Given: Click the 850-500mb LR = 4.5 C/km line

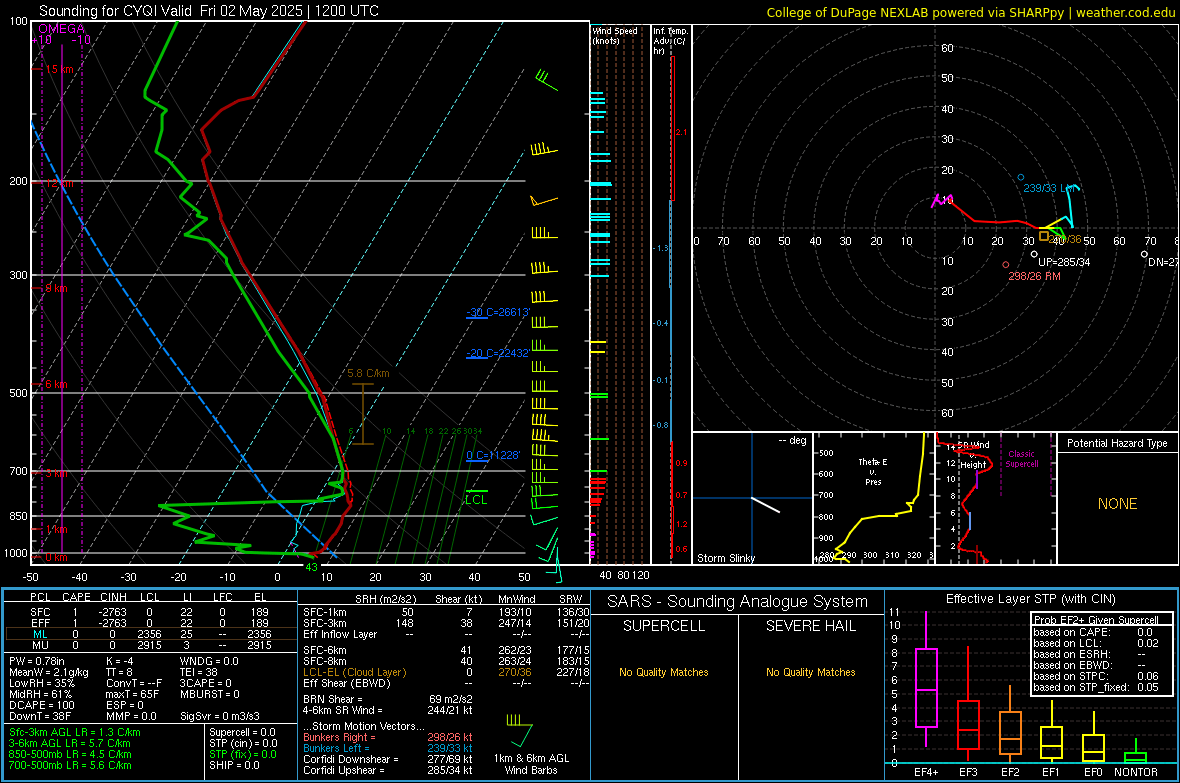Looking at the screenshot, I should (x=70, y=754).
